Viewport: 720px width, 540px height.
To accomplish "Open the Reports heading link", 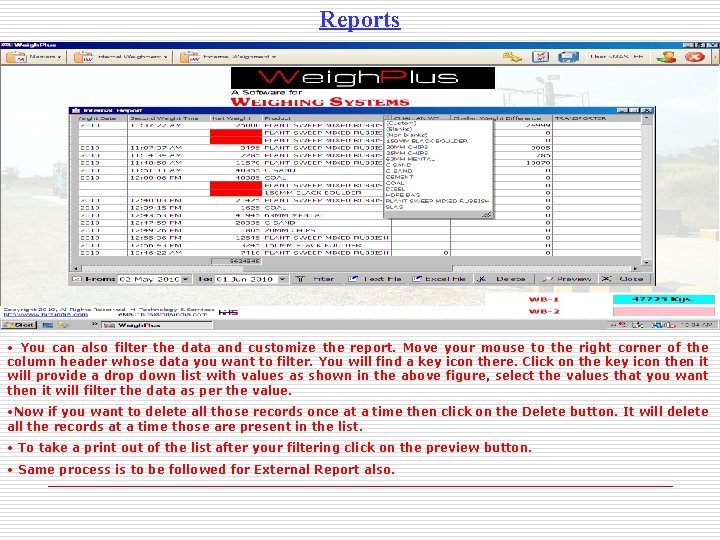I will pos(360,20).
